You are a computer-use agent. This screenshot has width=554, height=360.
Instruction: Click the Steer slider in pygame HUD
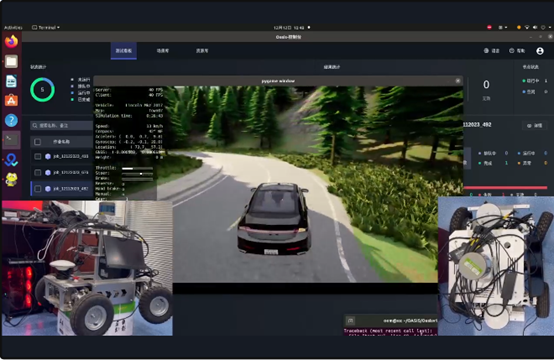pyautogui.click(x=137, y=174)
